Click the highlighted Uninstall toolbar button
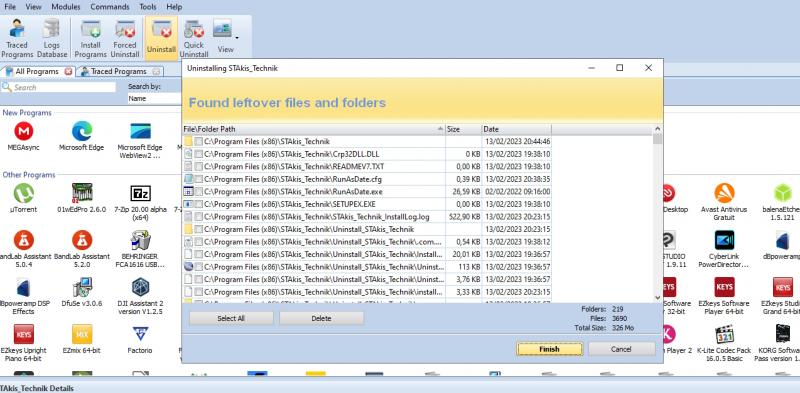The width and height of the screenshot is (800, 393). (161, 38)
